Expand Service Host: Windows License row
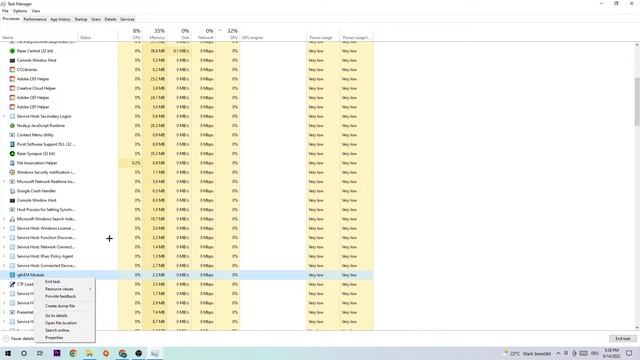Image resolution: width=640 pixels, height=360 pixels. click(4, 229)
